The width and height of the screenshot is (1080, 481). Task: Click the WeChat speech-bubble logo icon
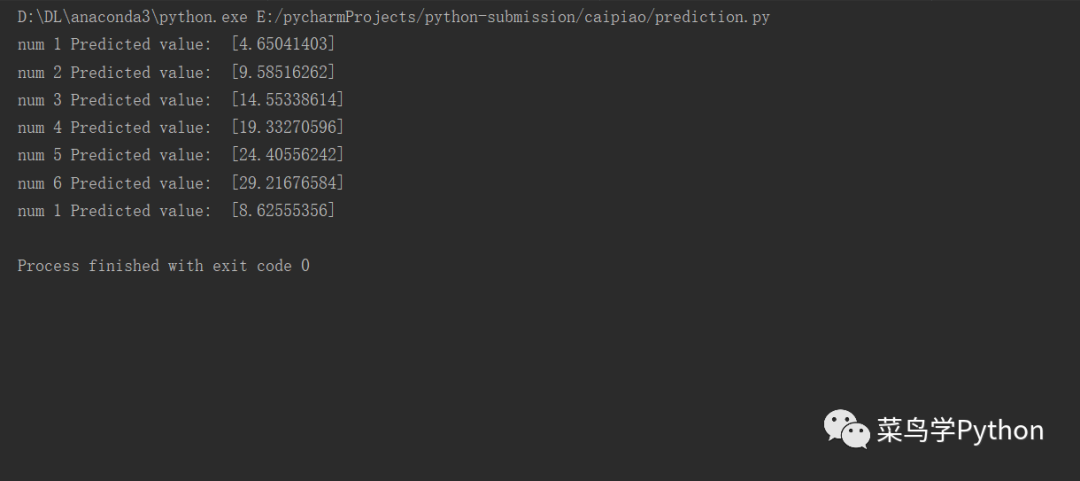(847, 429)
